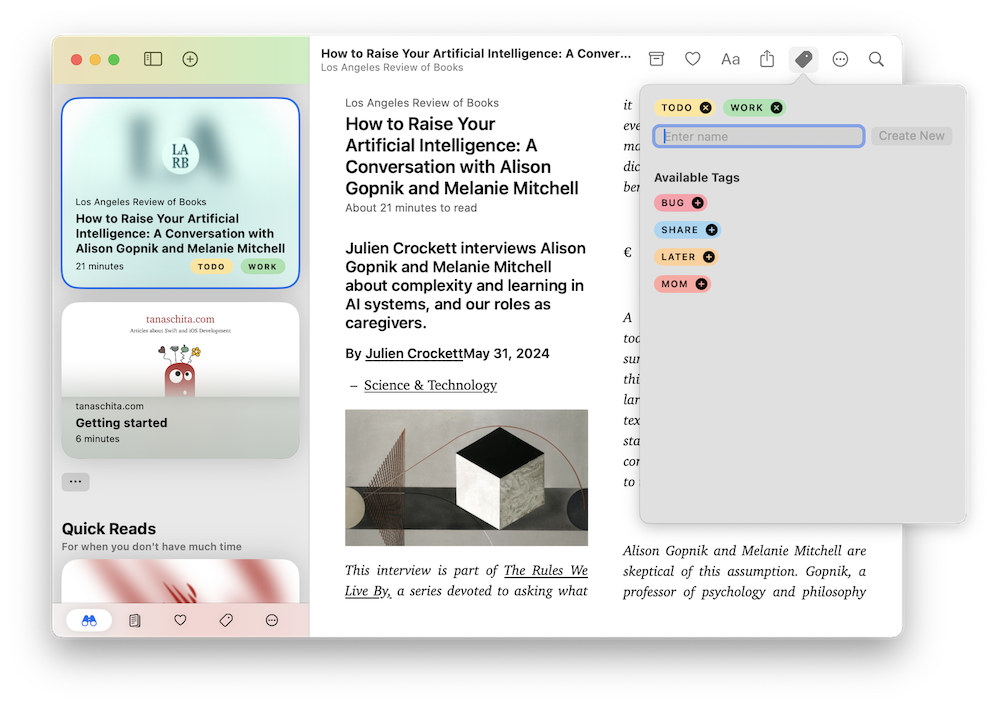
Task: Focus the Enter name tag field
Action: click(x=759, y=136)
